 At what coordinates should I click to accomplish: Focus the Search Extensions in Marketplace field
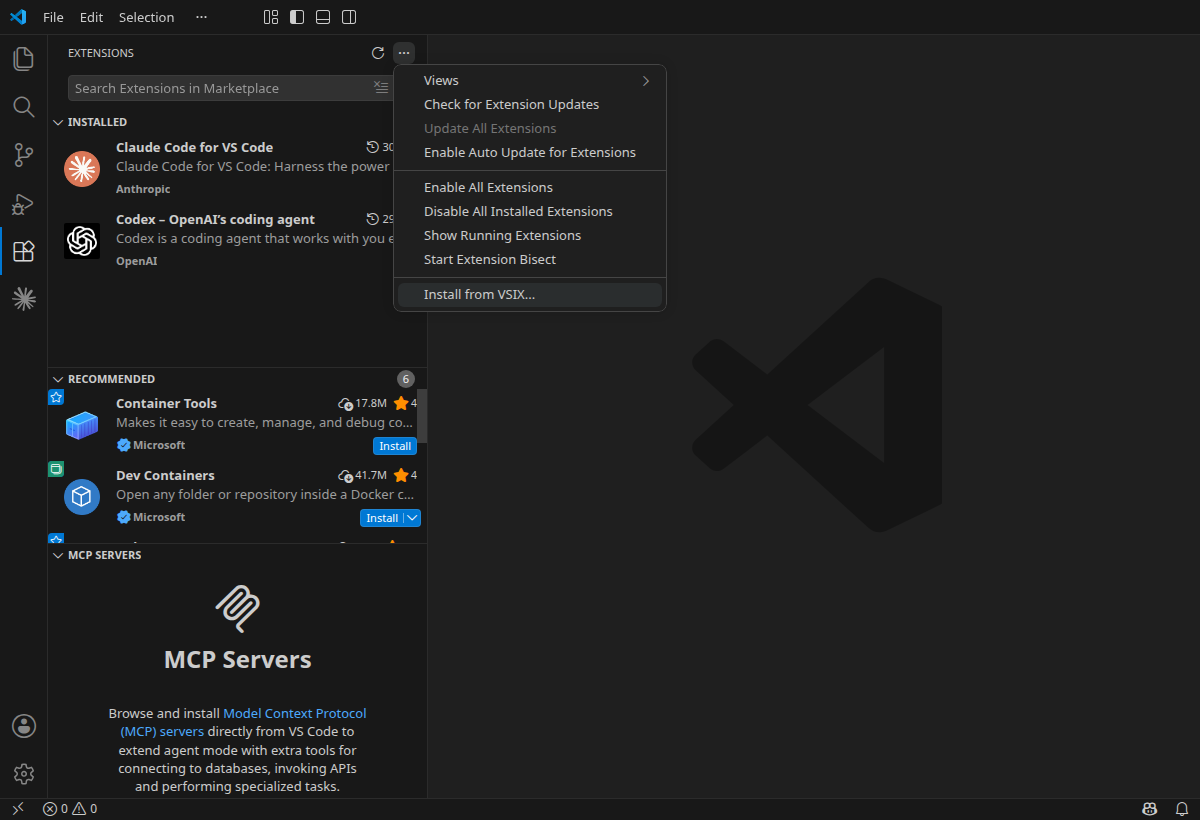pos(220,88)
